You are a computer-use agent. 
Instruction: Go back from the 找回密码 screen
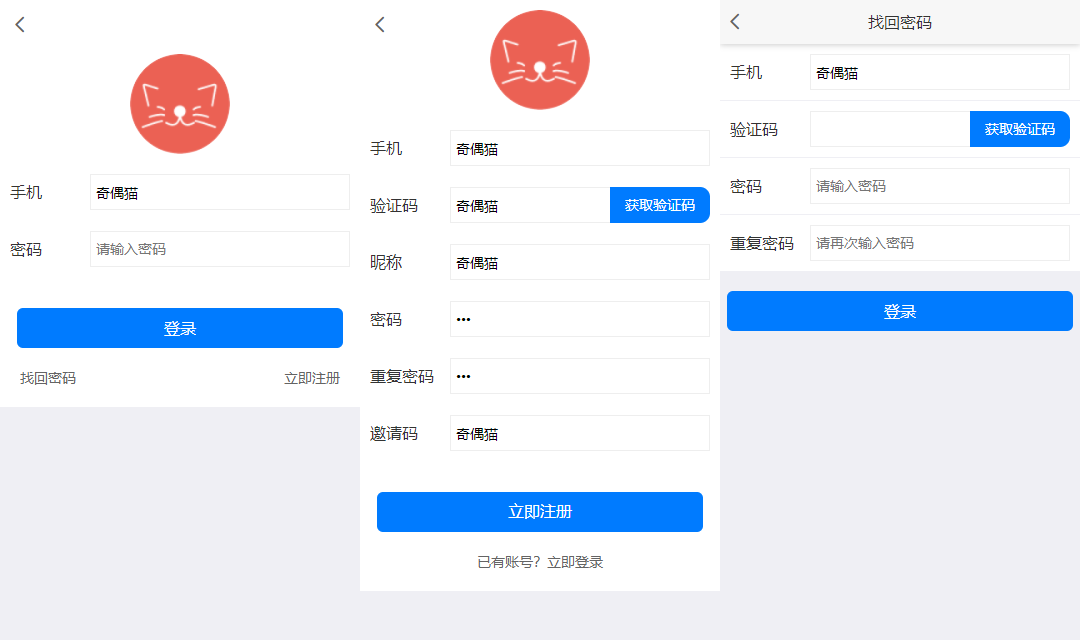pyautogui.click(x=735, y=21)
